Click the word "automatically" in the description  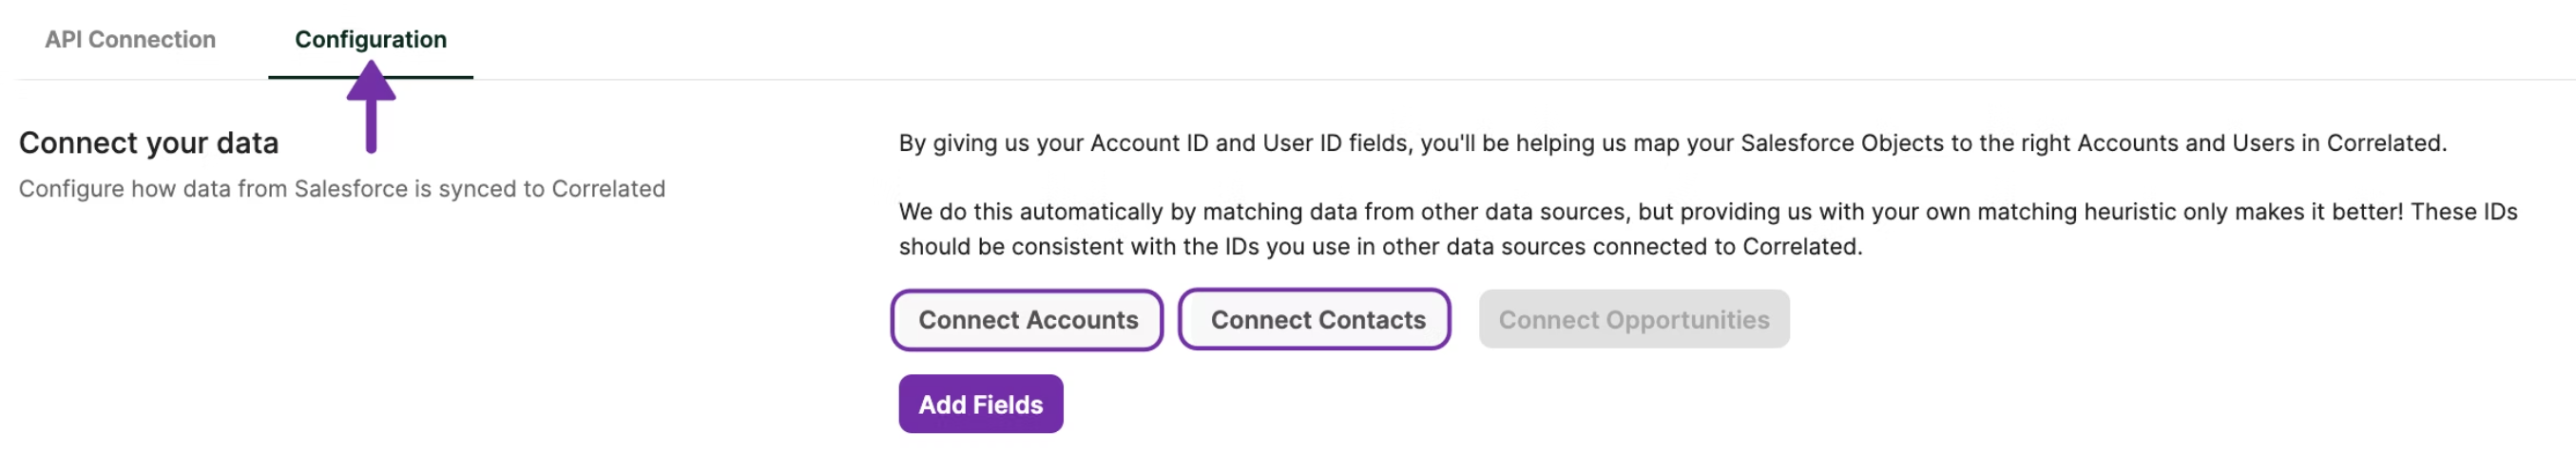click(x=1092, y=212)
